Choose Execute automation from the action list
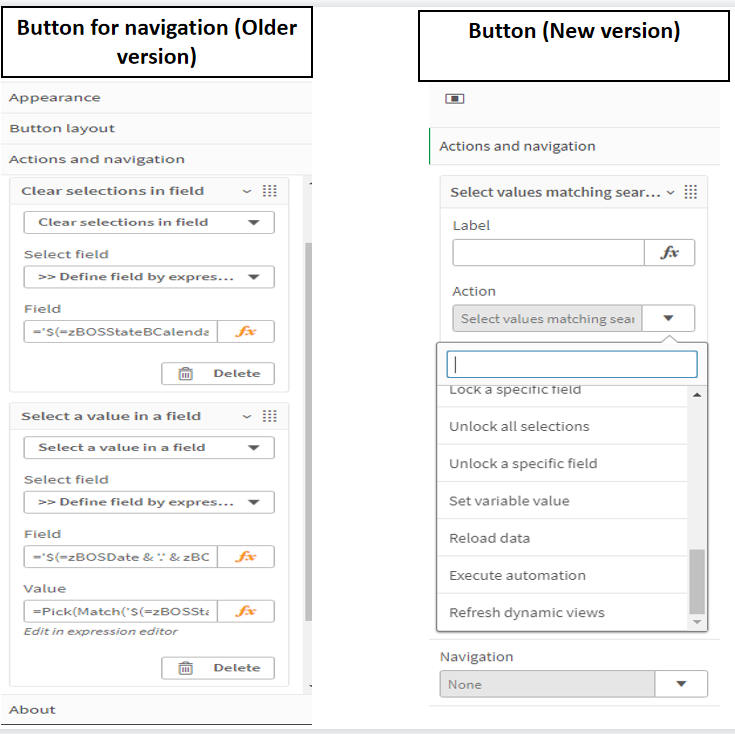Viewport: 735px width, 734px height. 517,575
